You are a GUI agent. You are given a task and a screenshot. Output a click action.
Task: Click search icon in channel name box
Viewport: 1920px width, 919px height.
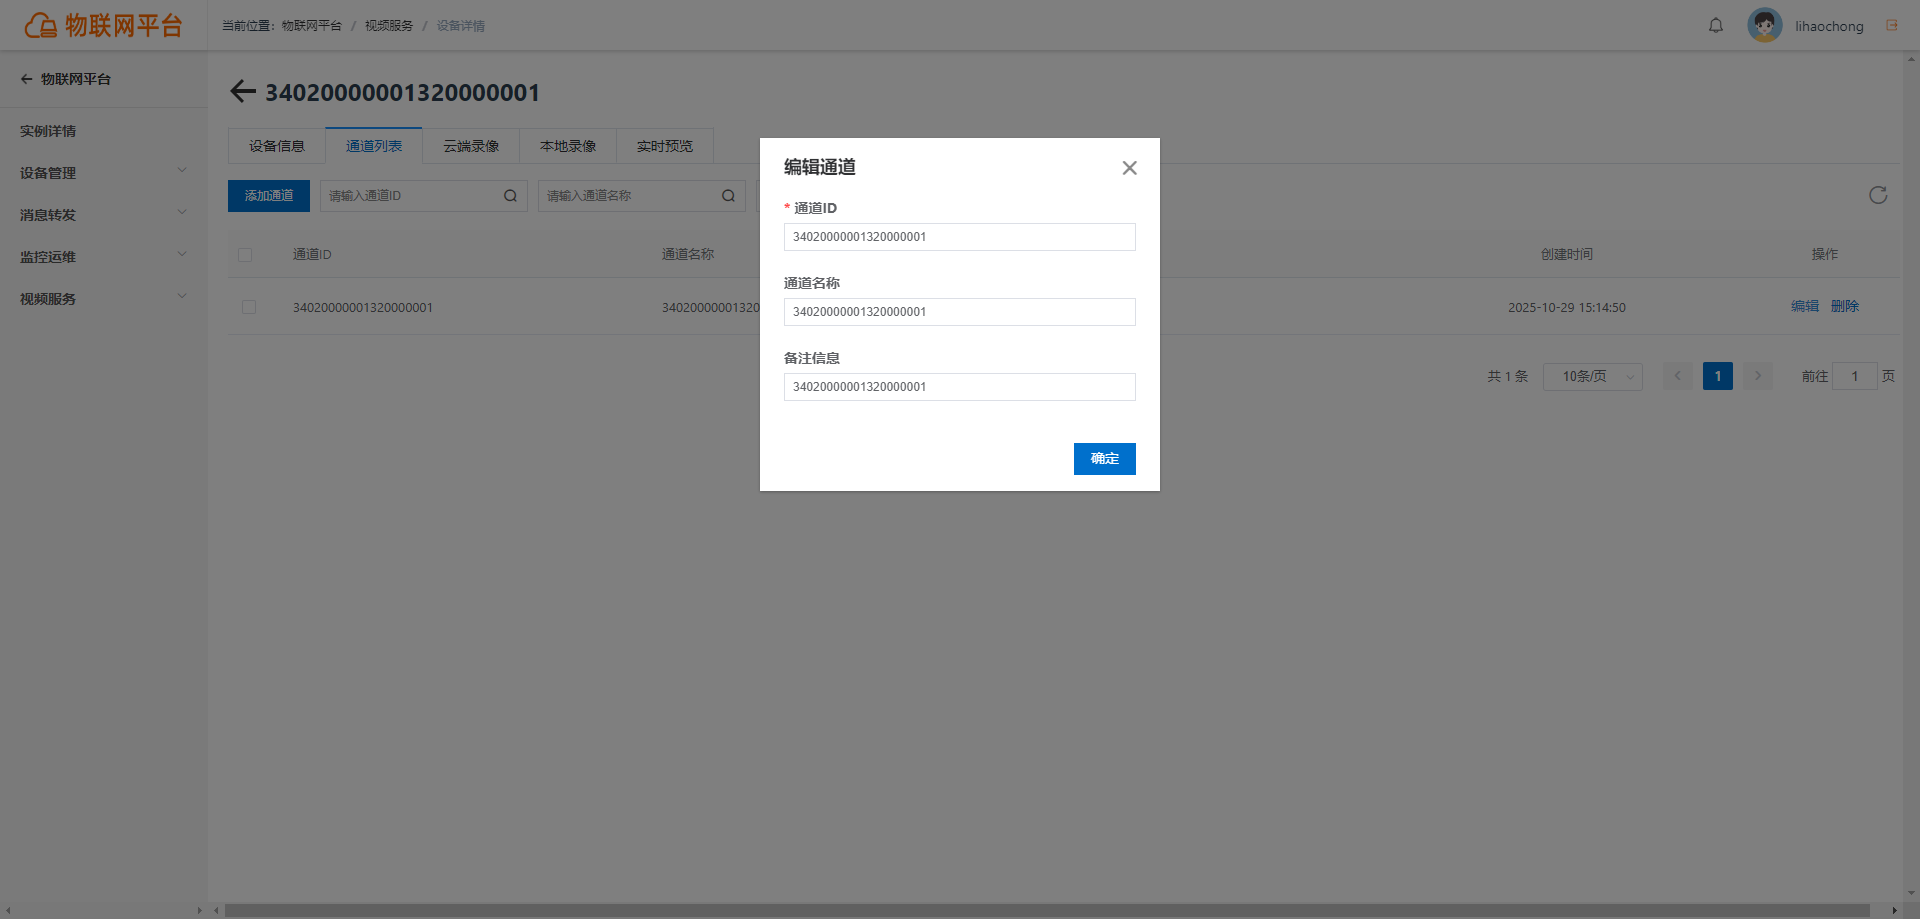[728, 196]
